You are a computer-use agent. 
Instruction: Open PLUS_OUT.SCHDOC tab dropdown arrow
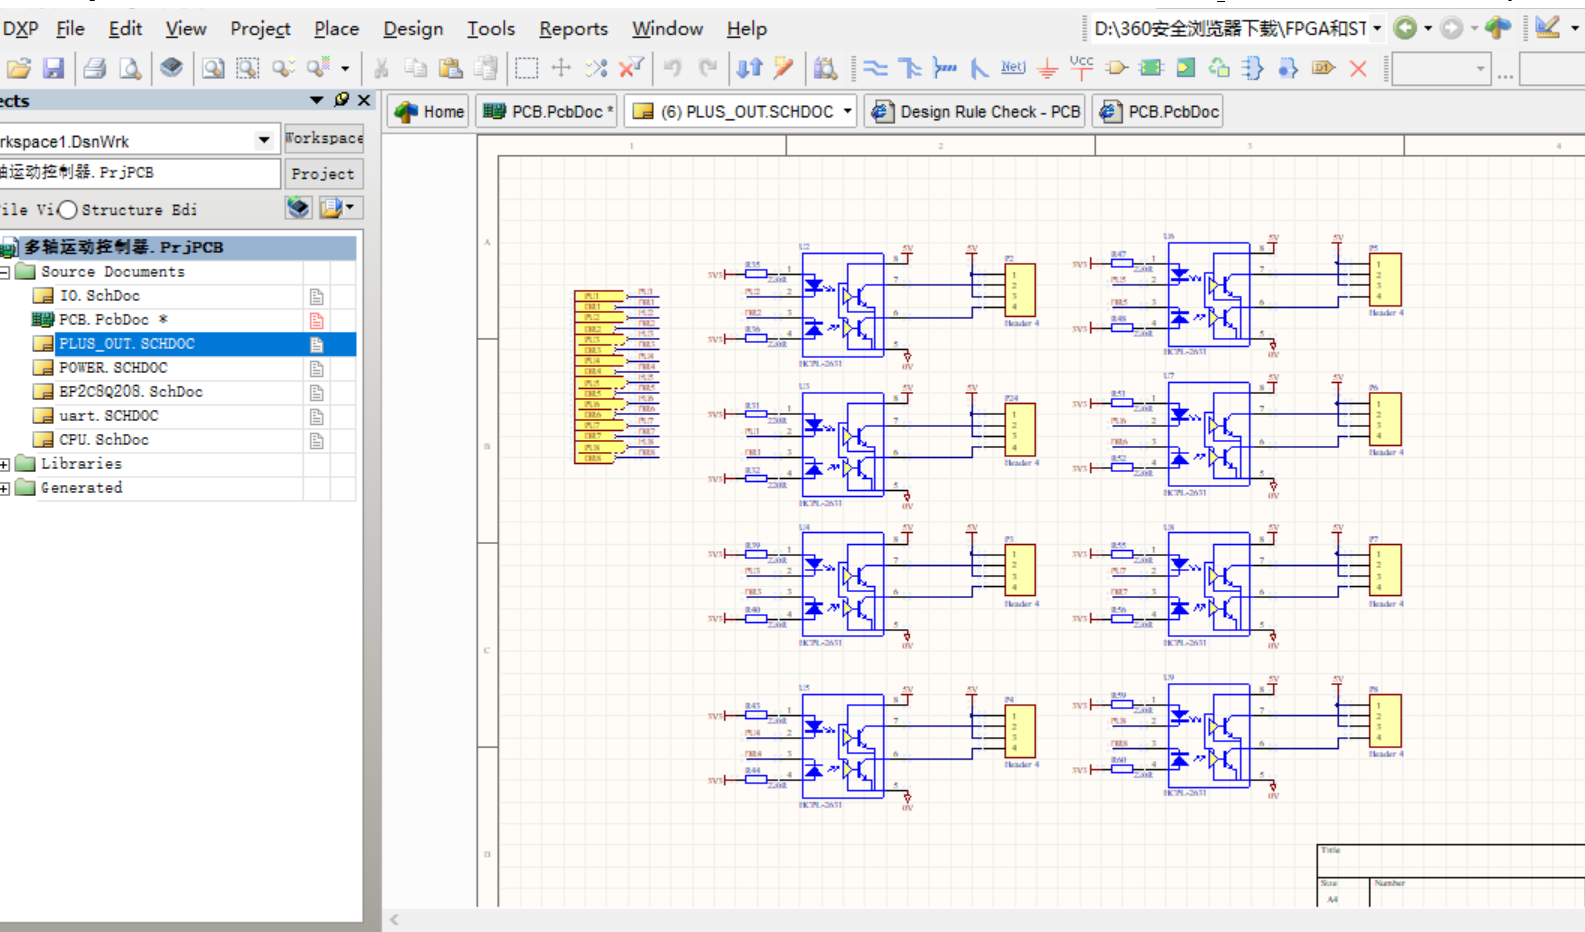(x=847, y=111)
